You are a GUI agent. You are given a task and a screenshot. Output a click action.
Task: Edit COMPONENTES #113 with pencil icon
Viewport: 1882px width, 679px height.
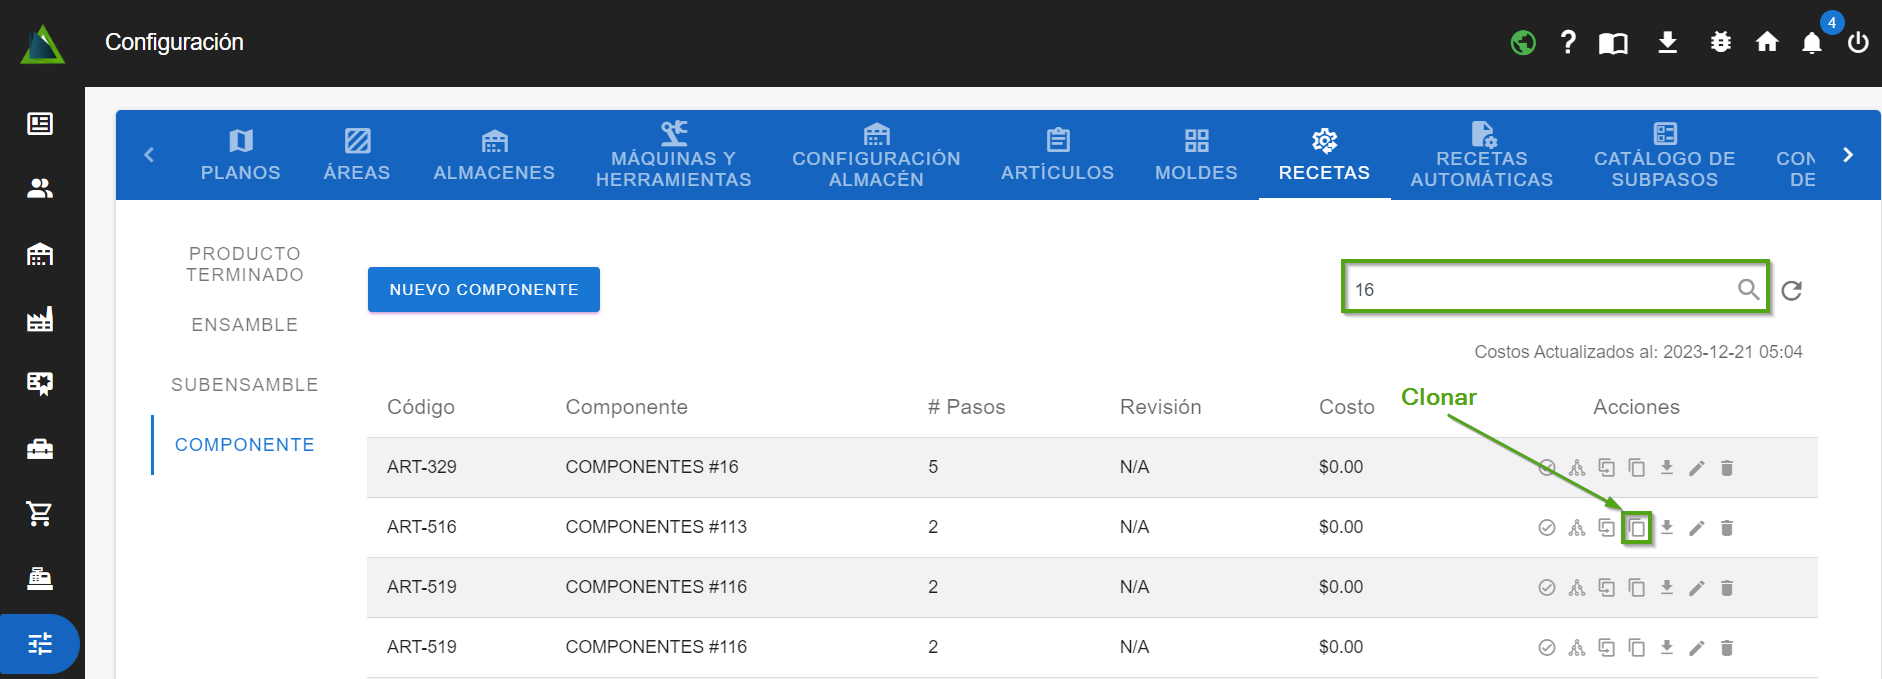pyautogui.click(x=1696, y=528)
